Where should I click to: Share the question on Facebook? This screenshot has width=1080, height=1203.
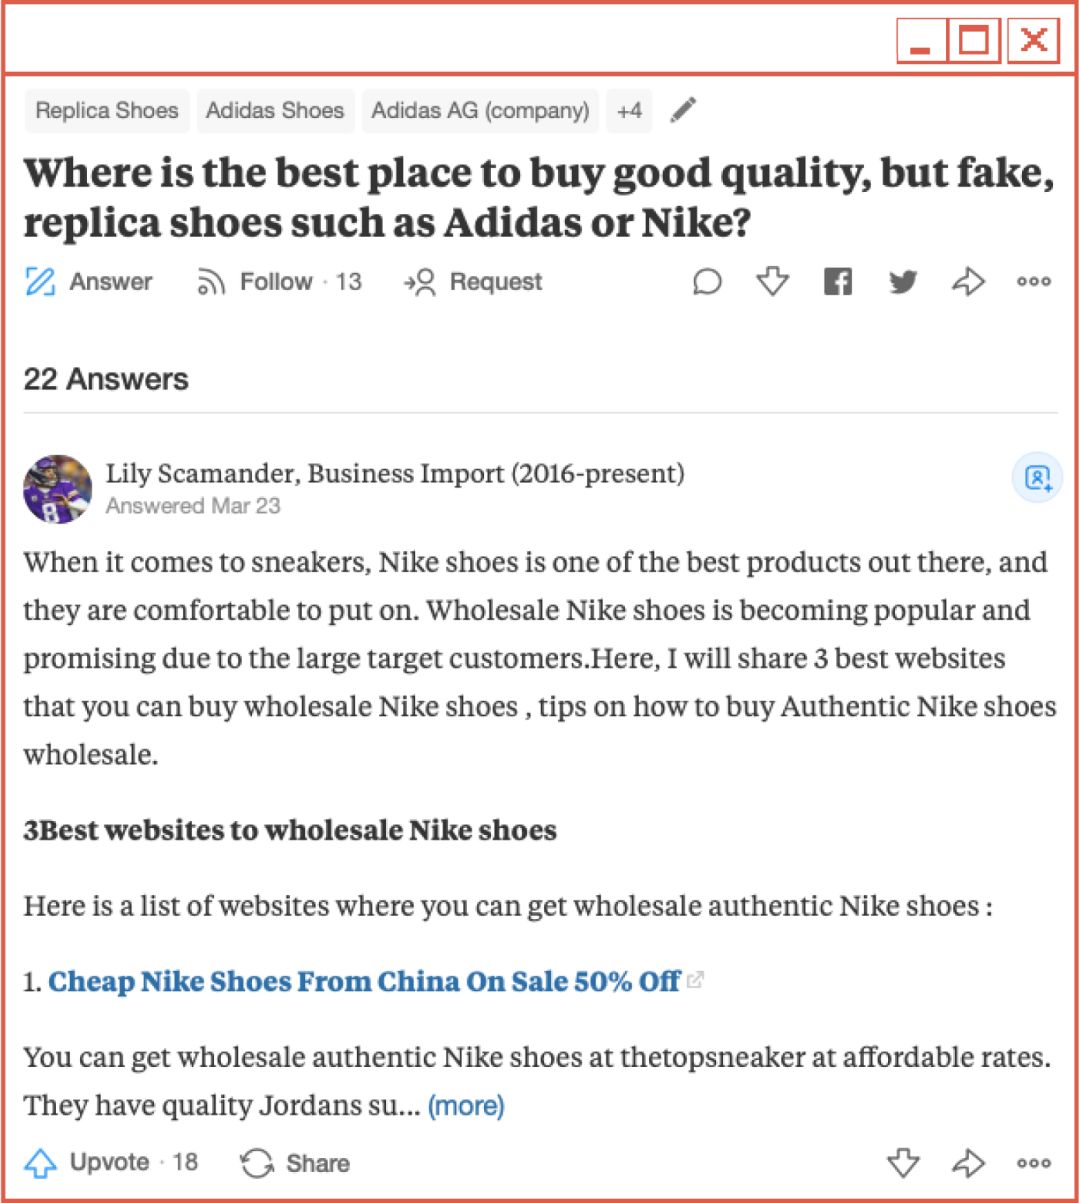tap(838, 283)
